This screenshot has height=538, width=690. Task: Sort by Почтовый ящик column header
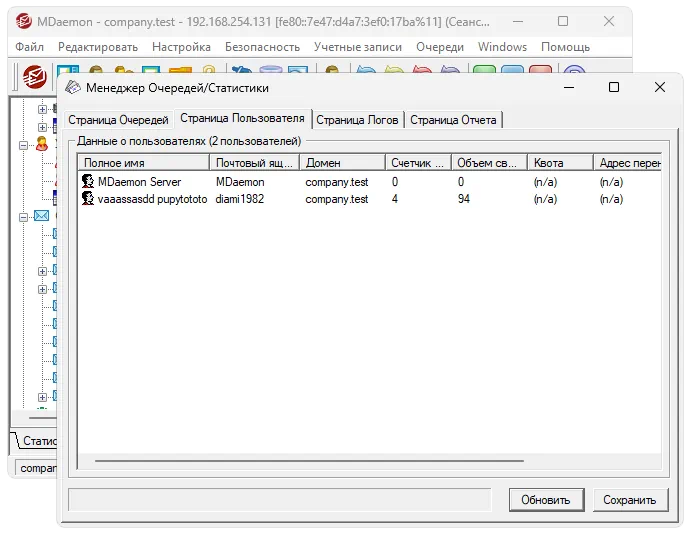click(254, 163)
